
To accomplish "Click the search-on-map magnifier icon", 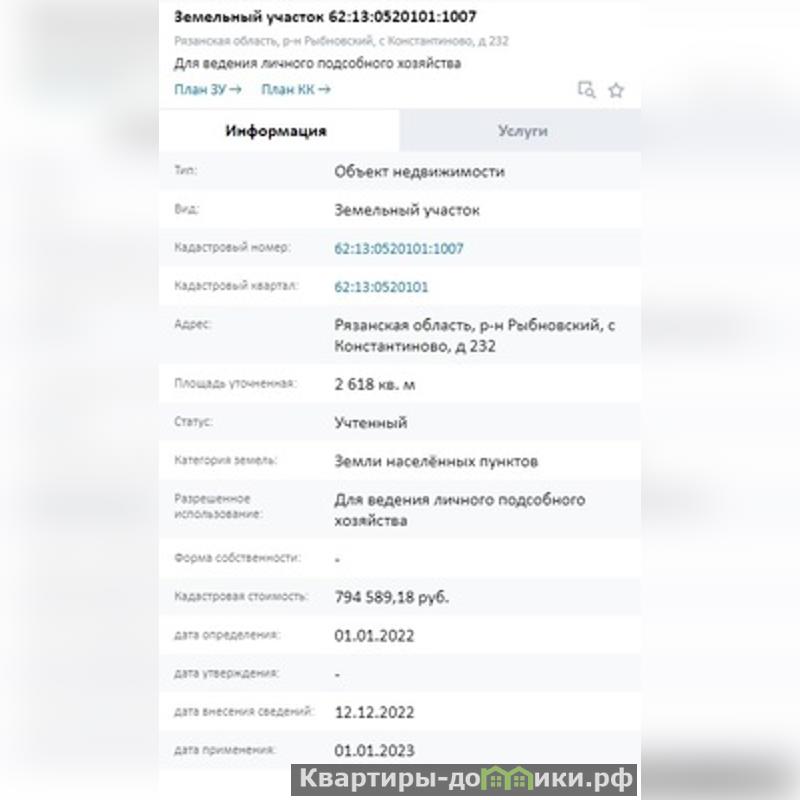I will pyautogui.click(x=587, y=90).
